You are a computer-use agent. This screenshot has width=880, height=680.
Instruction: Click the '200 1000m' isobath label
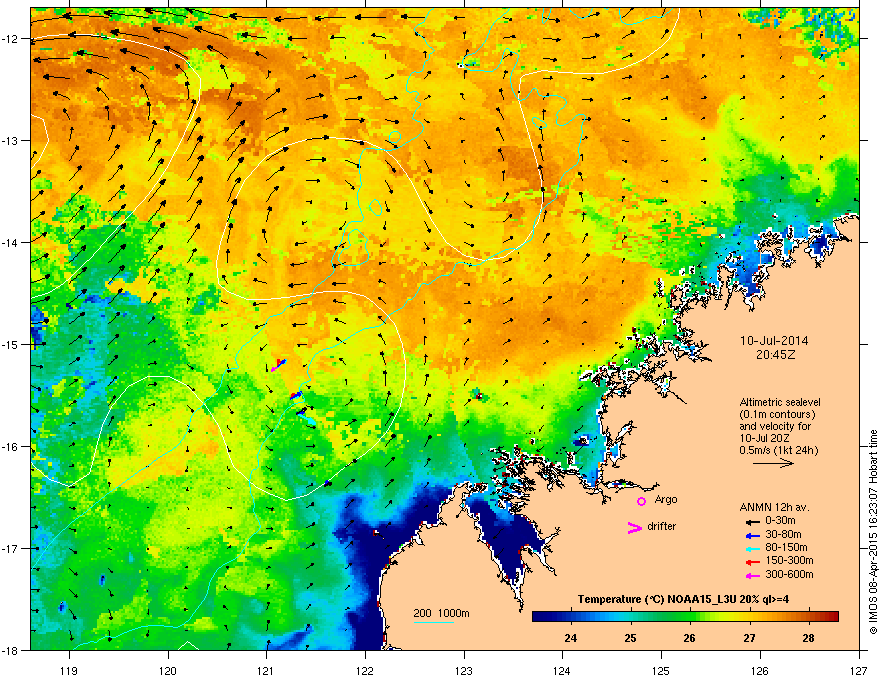point(441,613)
